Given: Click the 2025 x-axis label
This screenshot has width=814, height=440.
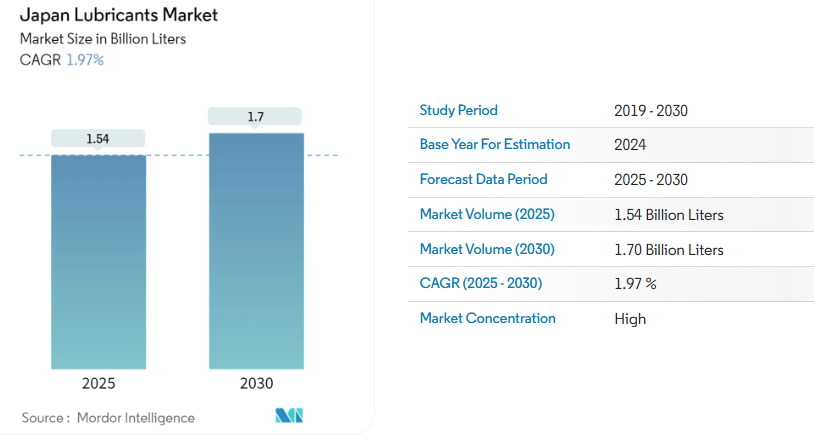Looking at the screenshot, I should pos(98,384).
